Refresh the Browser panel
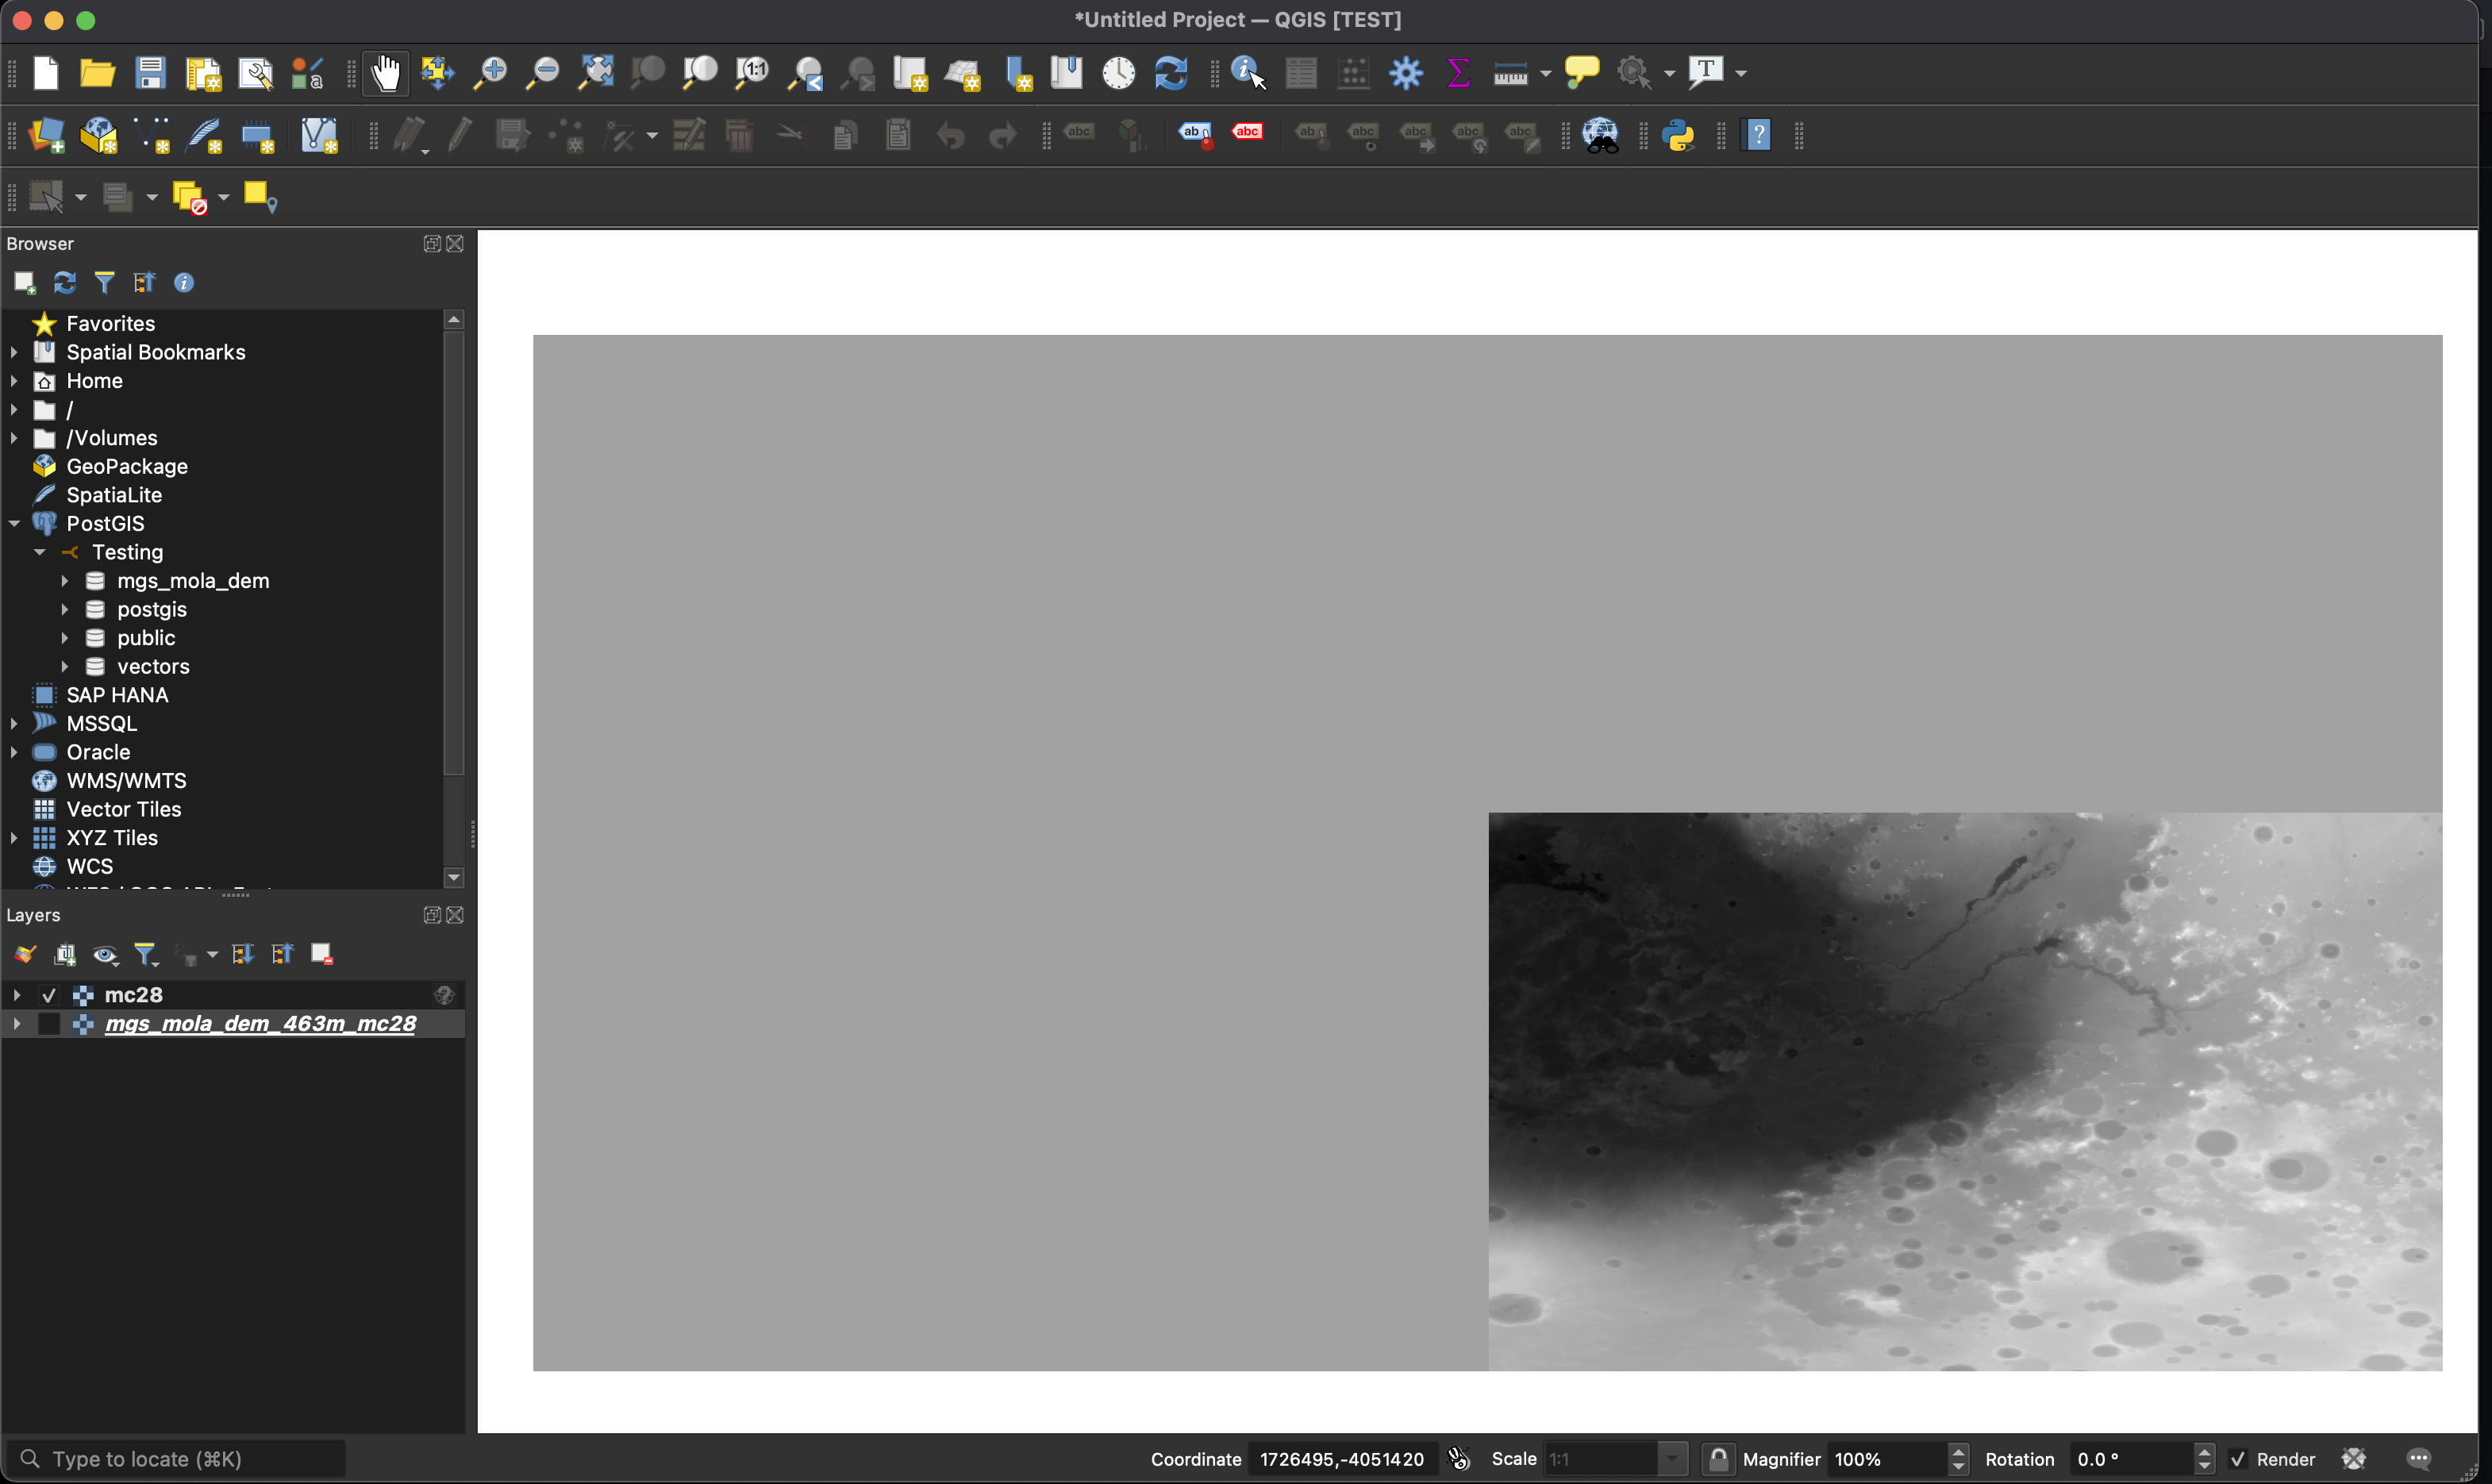 [x=65, y=283]
